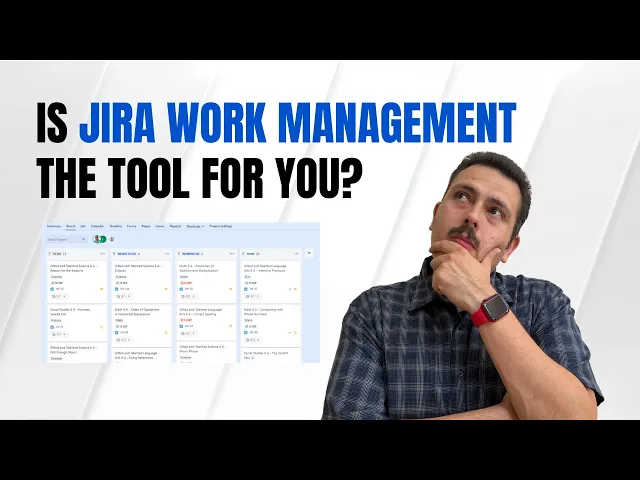The width and height of the screenshot is (640, 480).
Task: Expand subtasks on Properties of Addition card
Action: click(x=188, y=296)
